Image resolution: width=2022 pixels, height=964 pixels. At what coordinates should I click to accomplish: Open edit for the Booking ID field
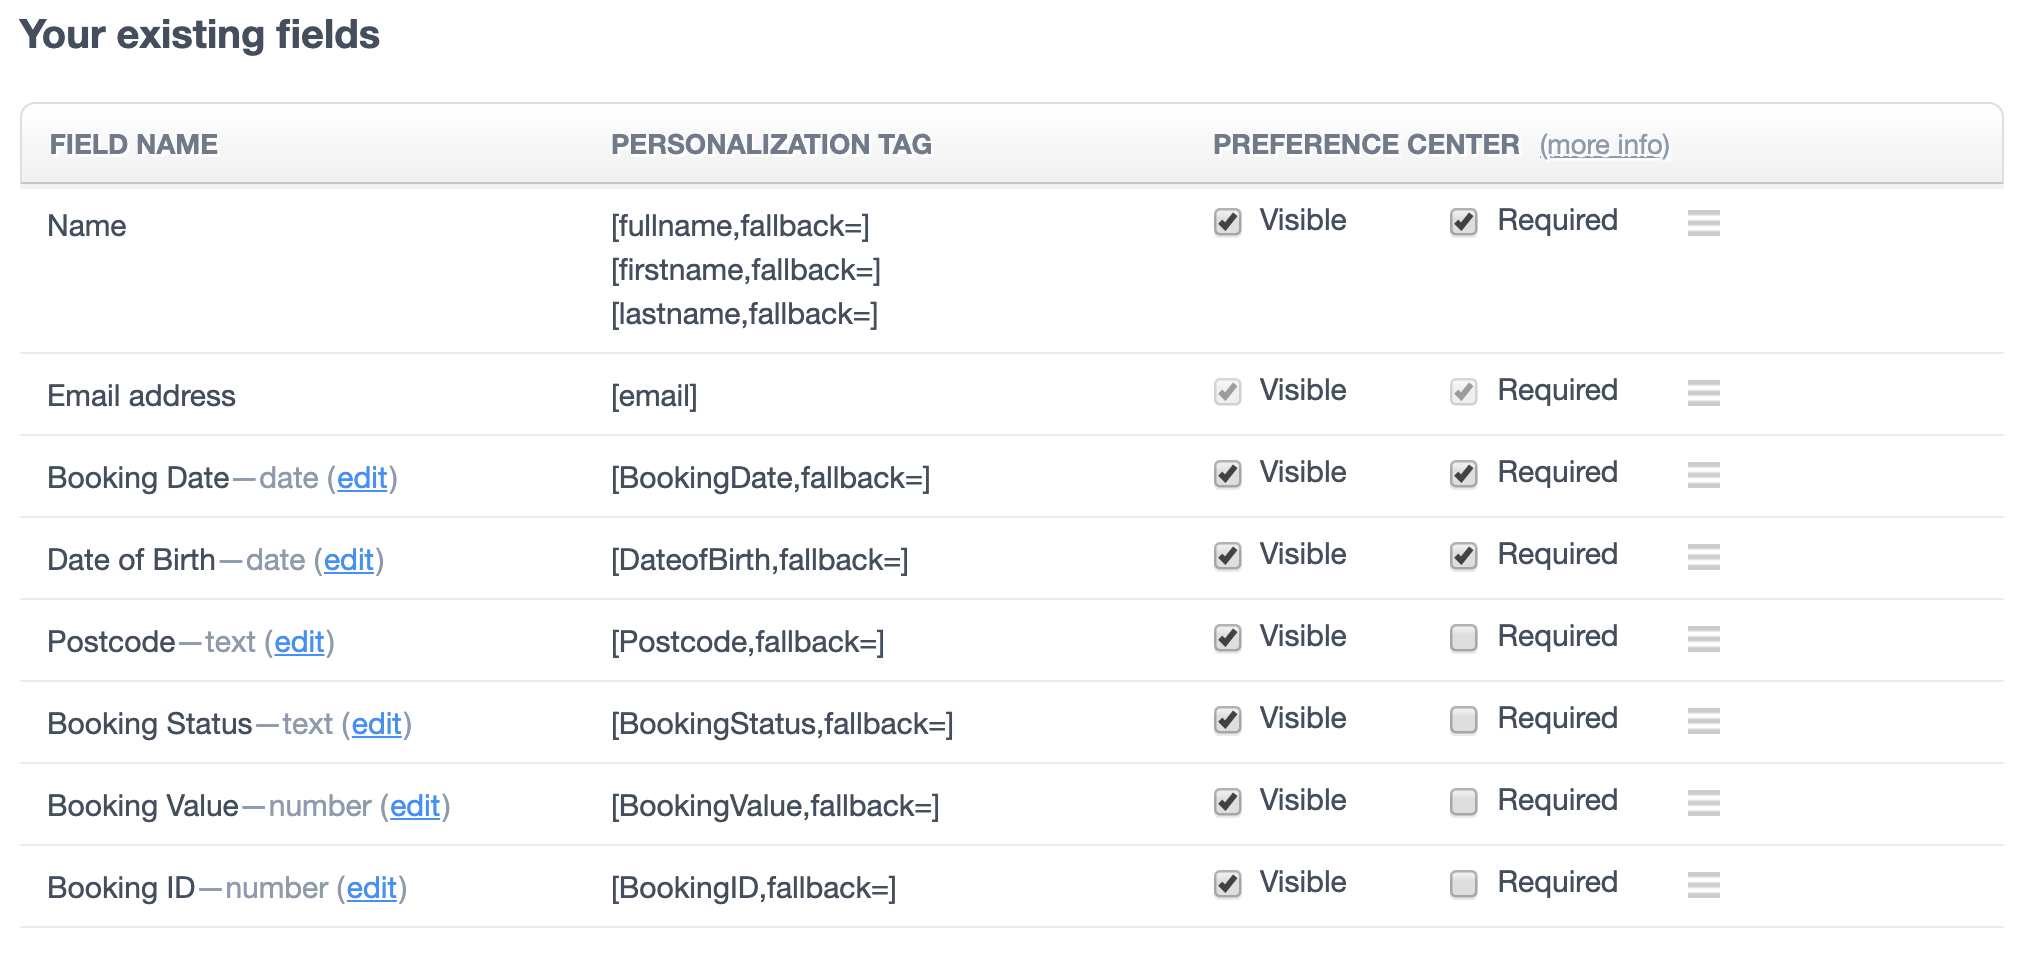(x=372, y=889)
